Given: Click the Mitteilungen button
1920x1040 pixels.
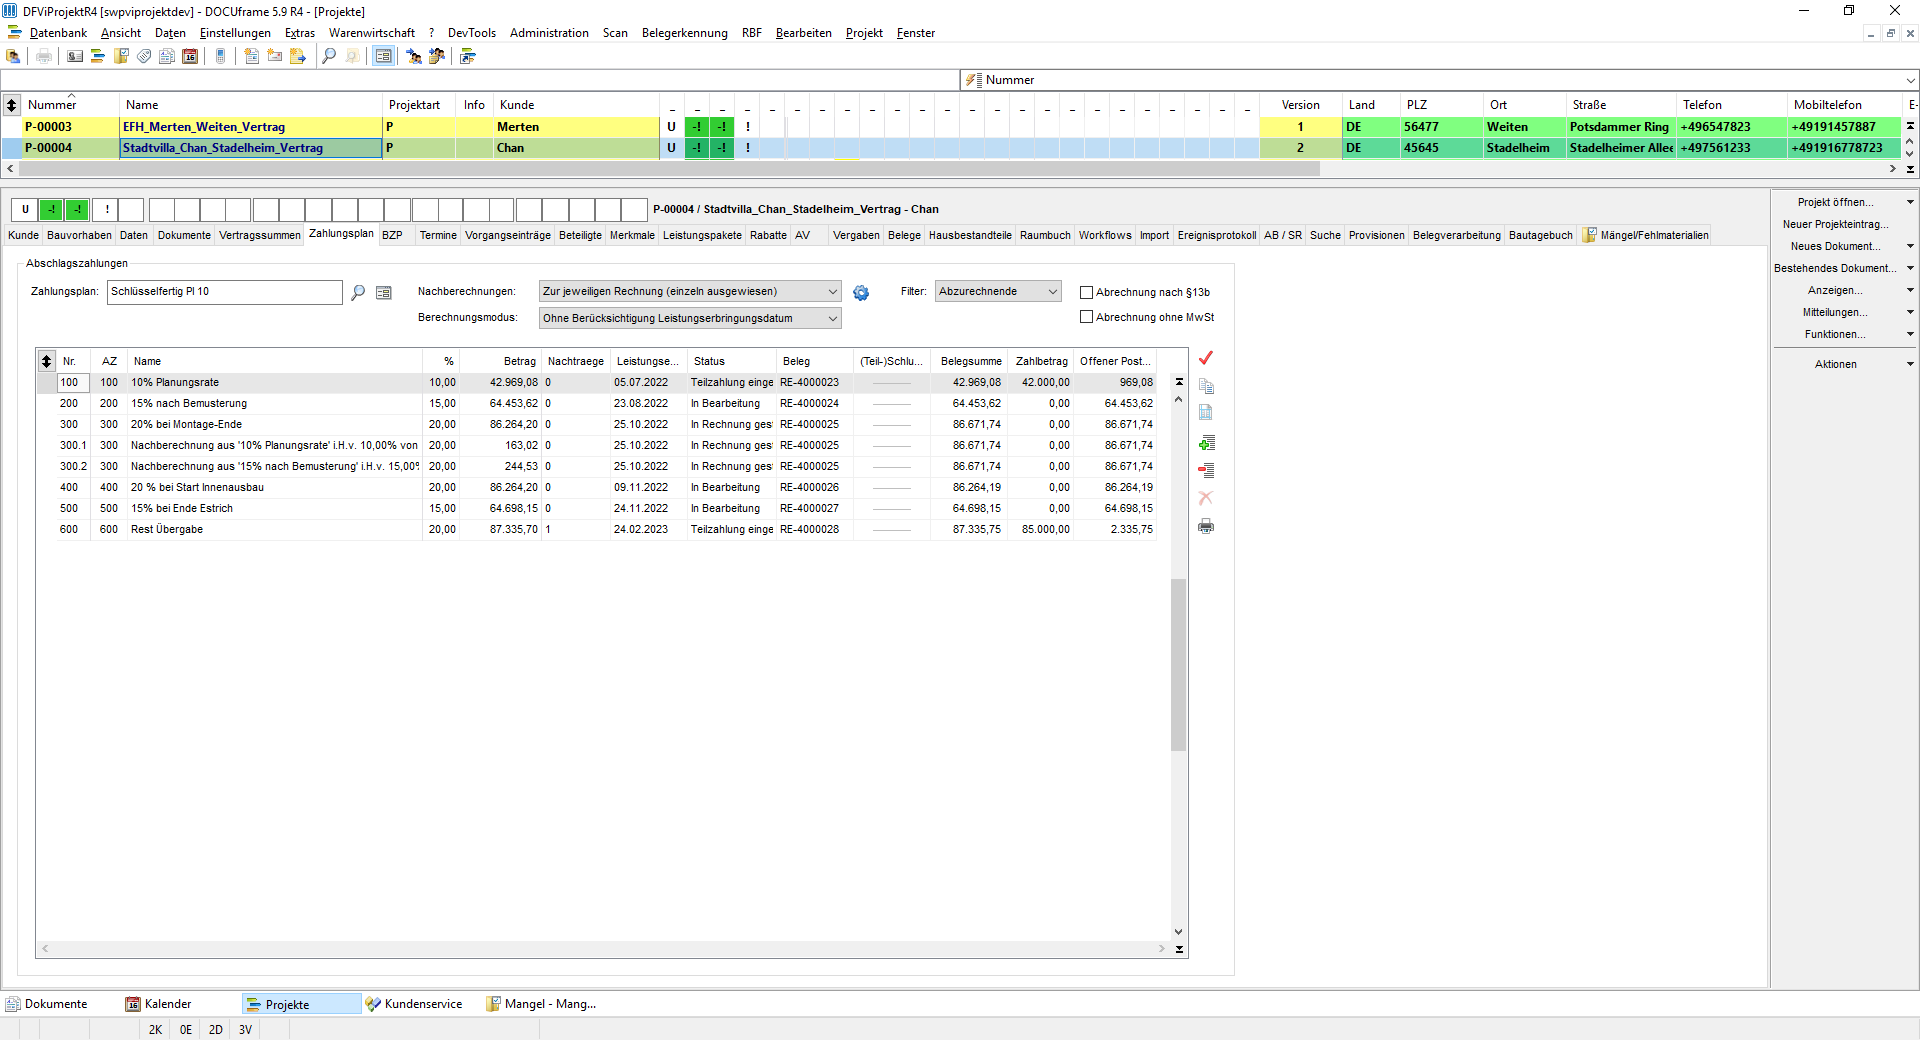Looking at the screenshot, I should 1835,312.
